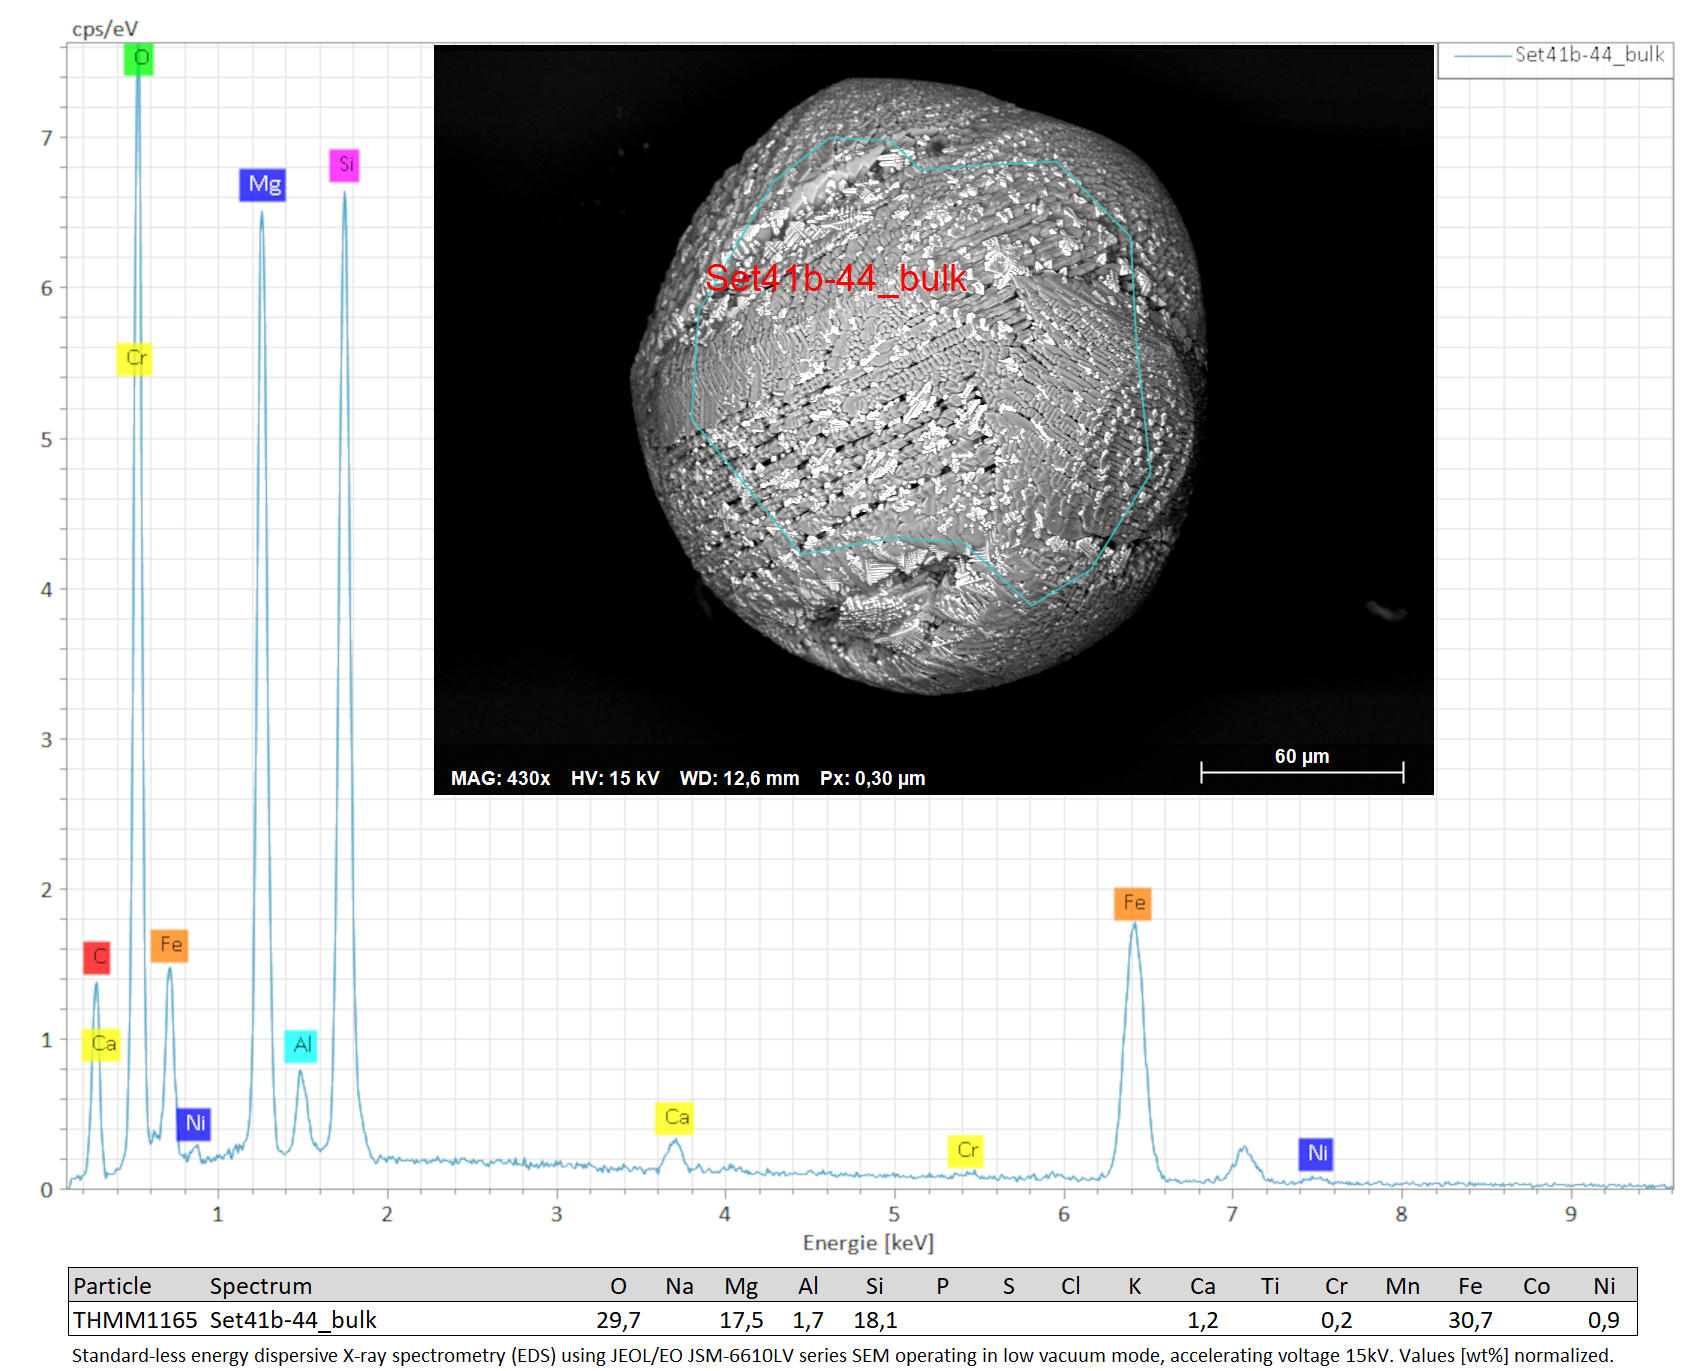Click the Ti column header

click(x=1270, y=1286)
